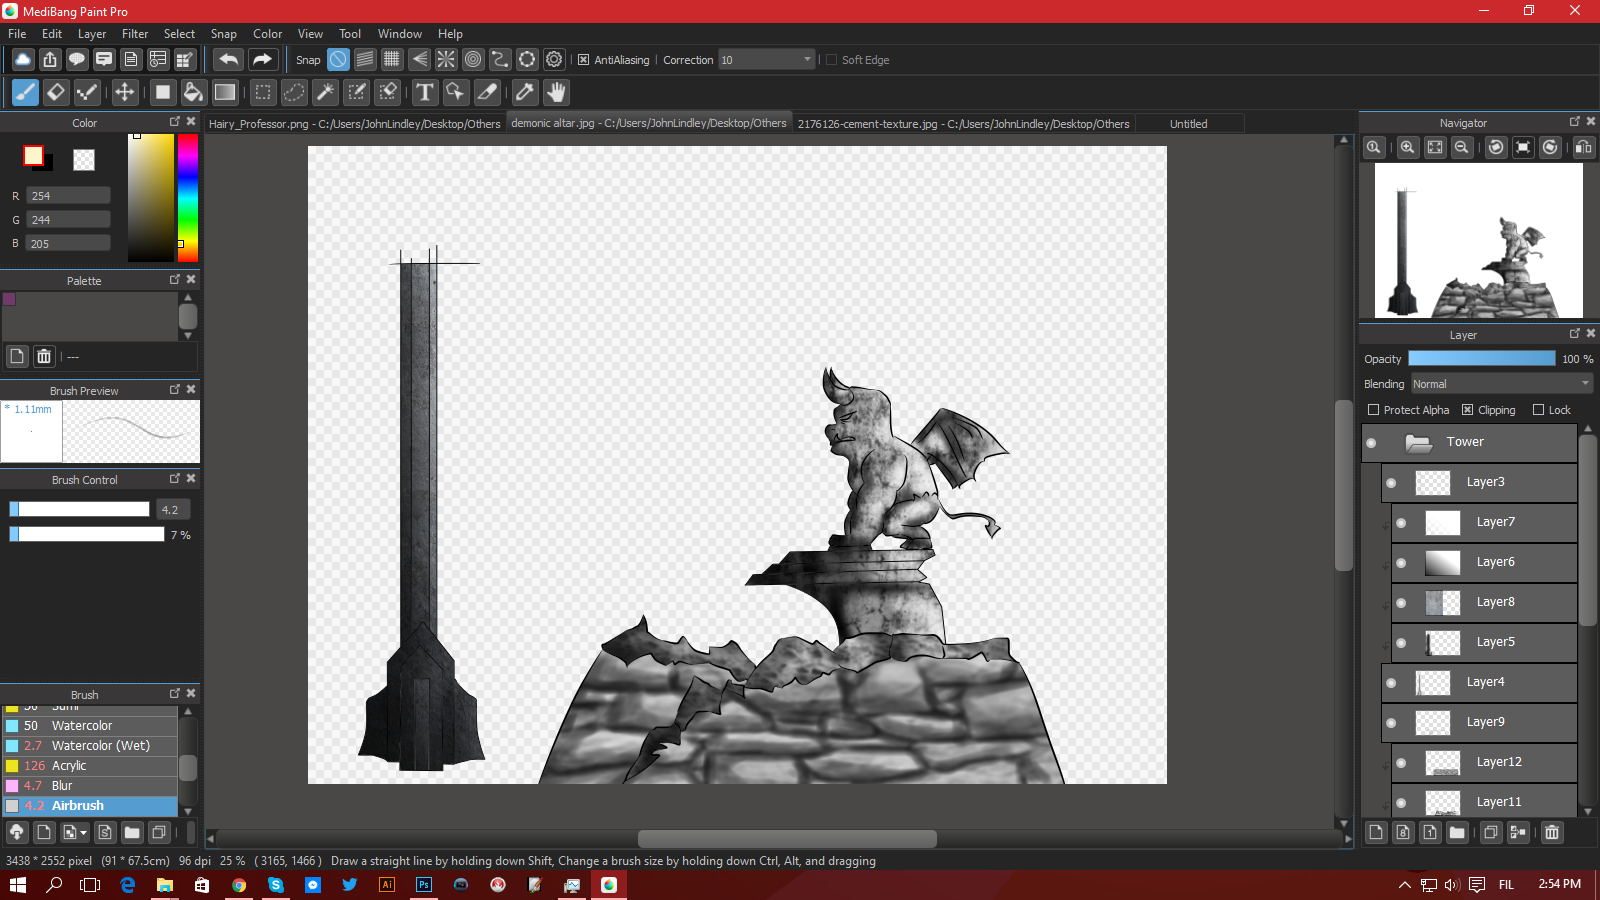Click the Navigator canvas thumbnail

tap(1478, 240)
